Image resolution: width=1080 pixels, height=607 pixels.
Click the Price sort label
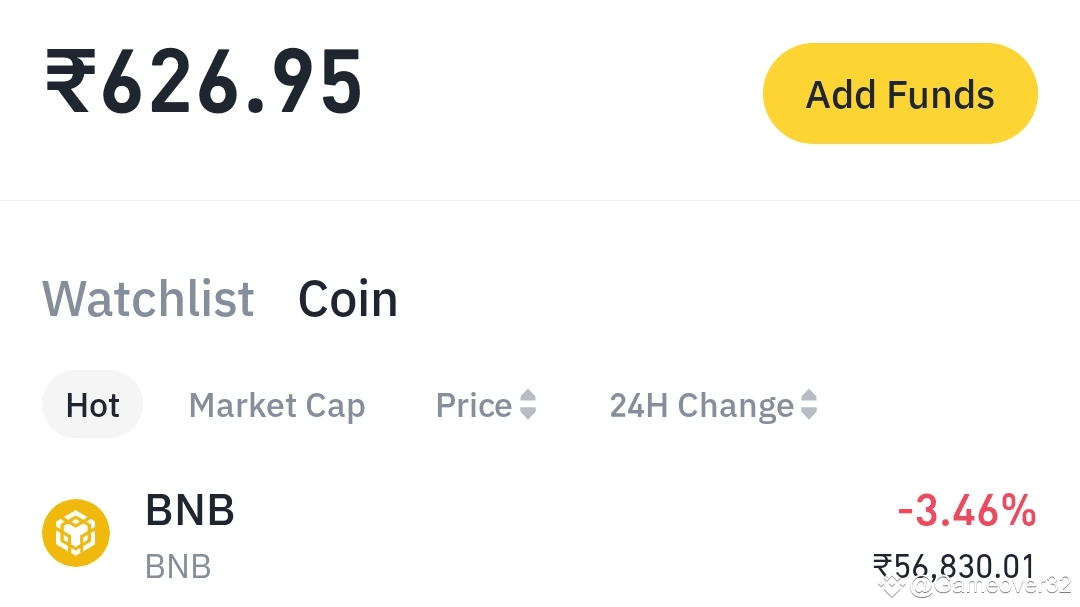pyautogui.click(x=474, y=405)
